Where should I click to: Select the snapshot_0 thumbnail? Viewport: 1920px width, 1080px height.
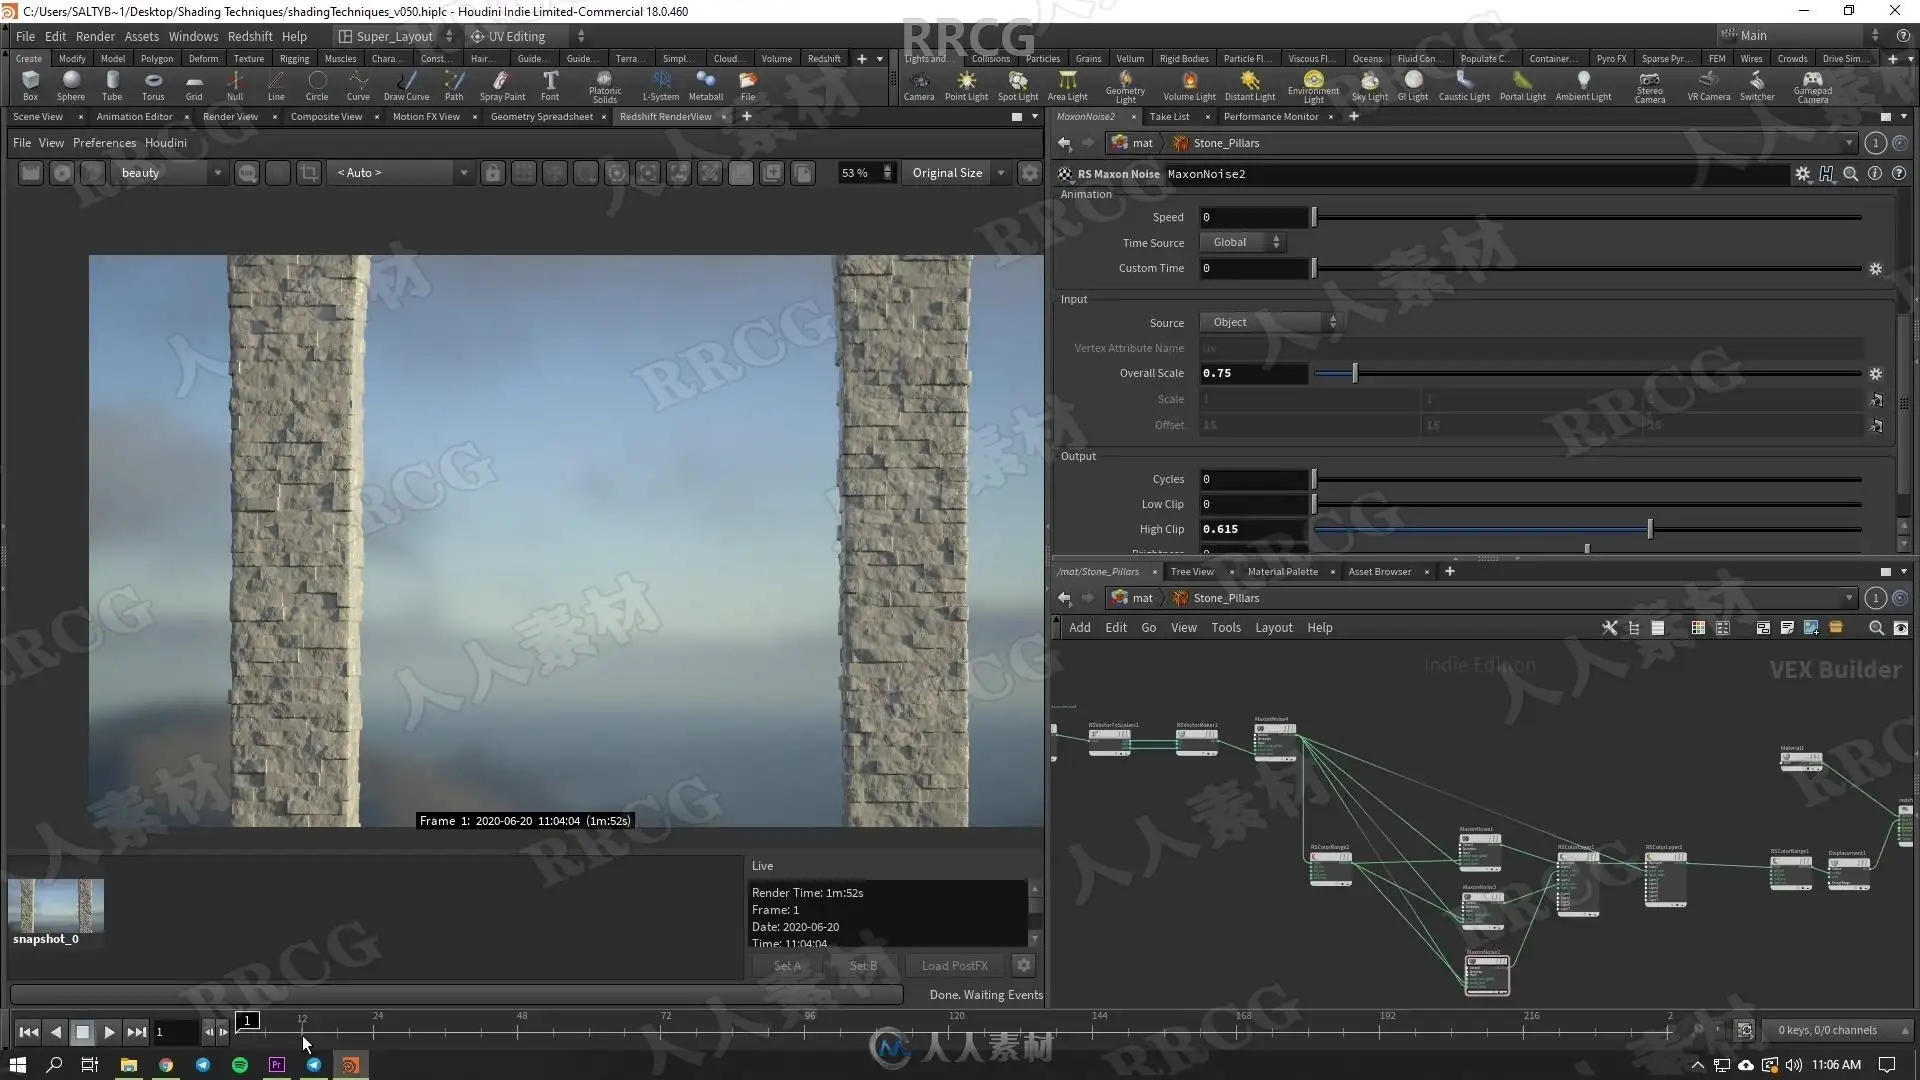coord(55,905)
